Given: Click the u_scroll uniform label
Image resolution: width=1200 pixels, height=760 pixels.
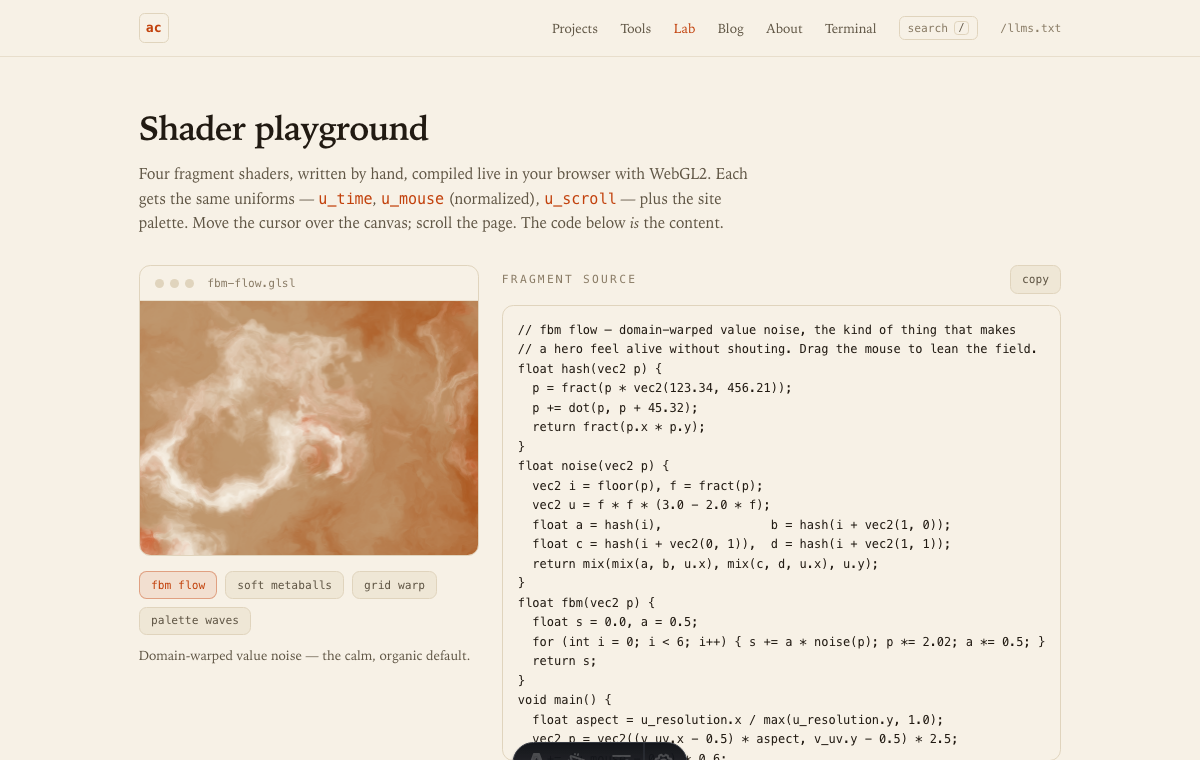Looking at the screenshot, I should (x=580, y=199).
